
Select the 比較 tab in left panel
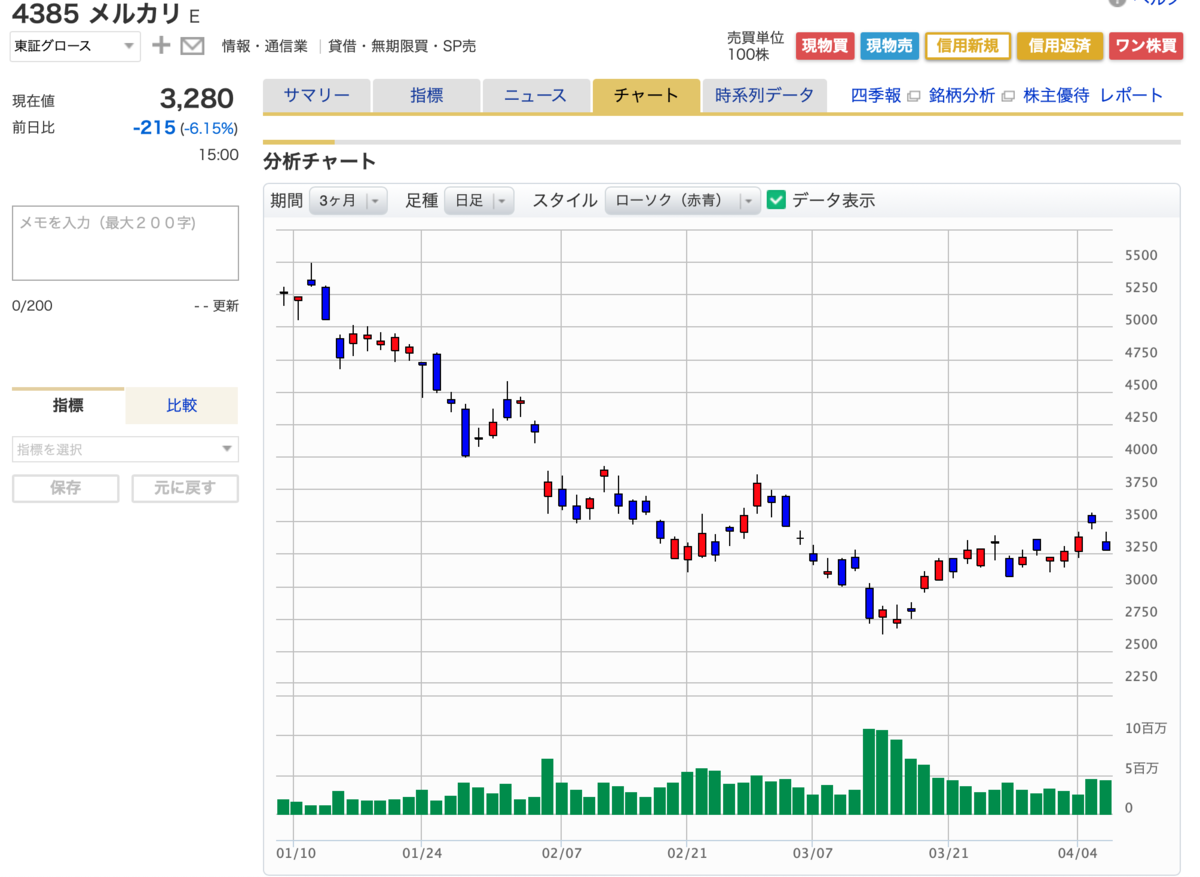(182, 406)
